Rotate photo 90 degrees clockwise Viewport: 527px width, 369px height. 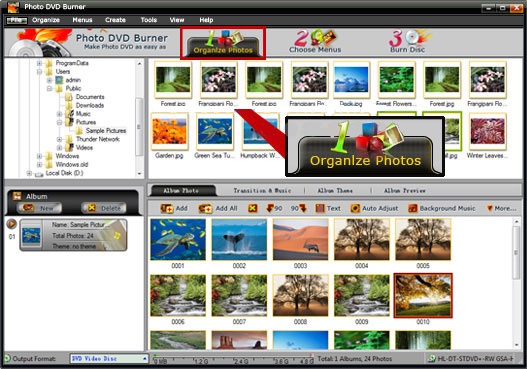[x=298, y=208]
